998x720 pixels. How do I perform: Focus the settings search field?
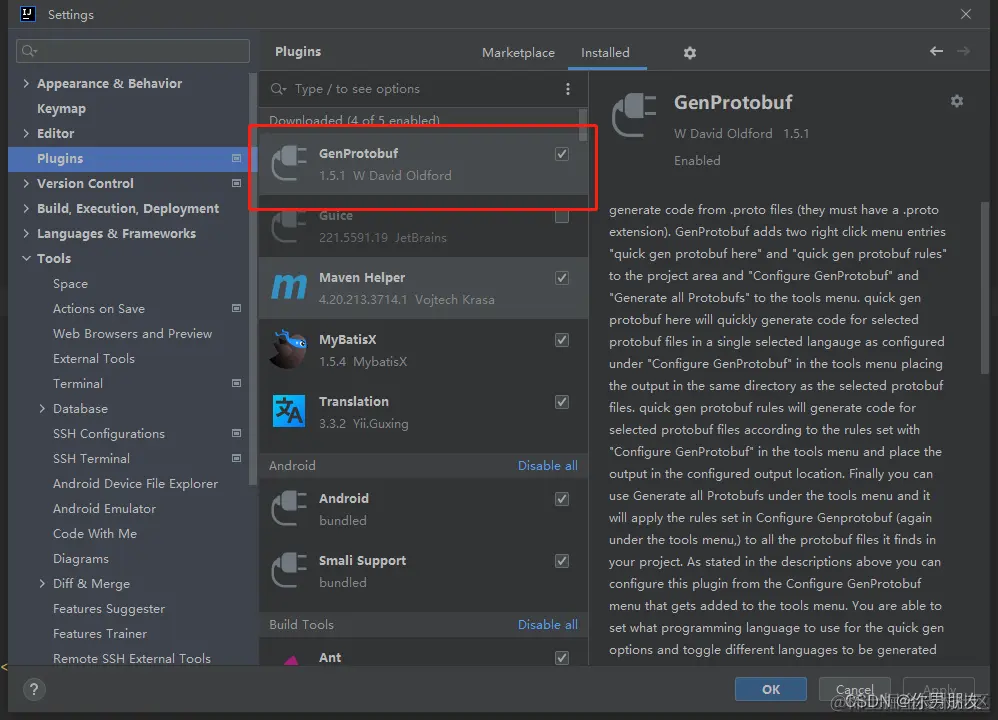[x=133, y=51]
